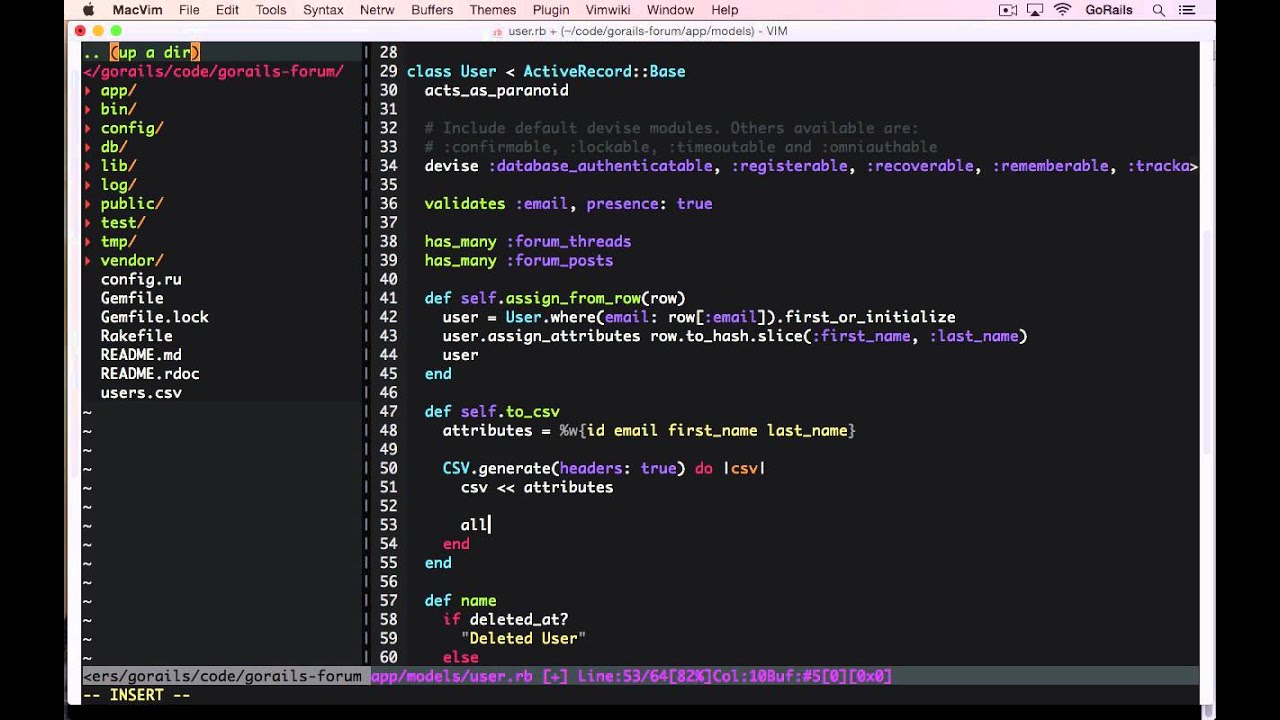Open the Apple menu

tap(88, 10)
